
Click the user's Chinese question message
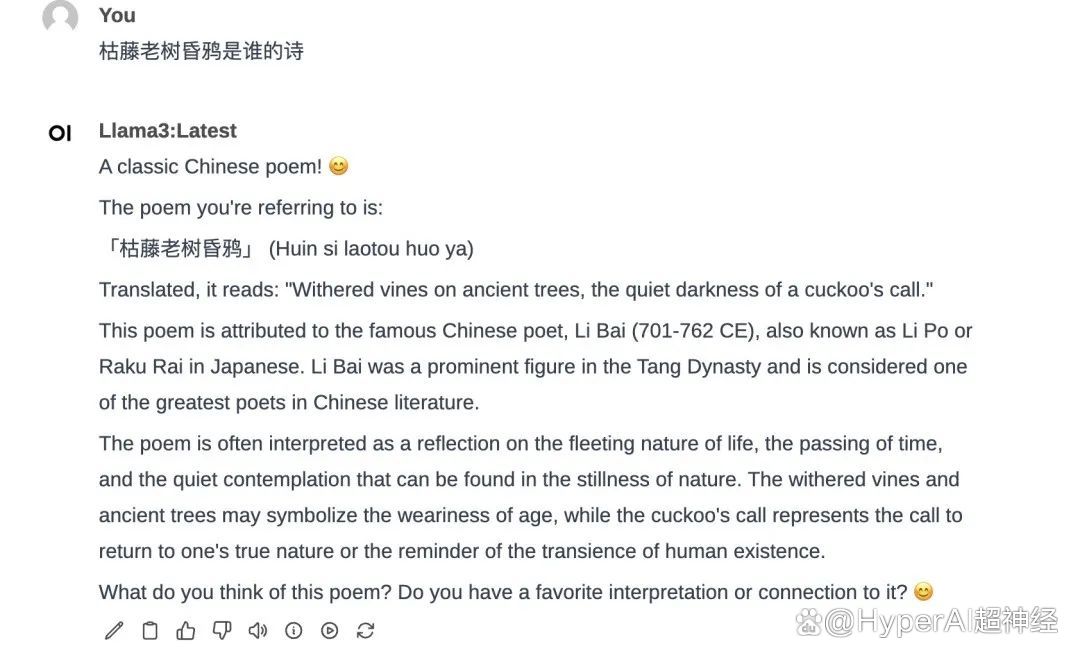coord(201,51)
